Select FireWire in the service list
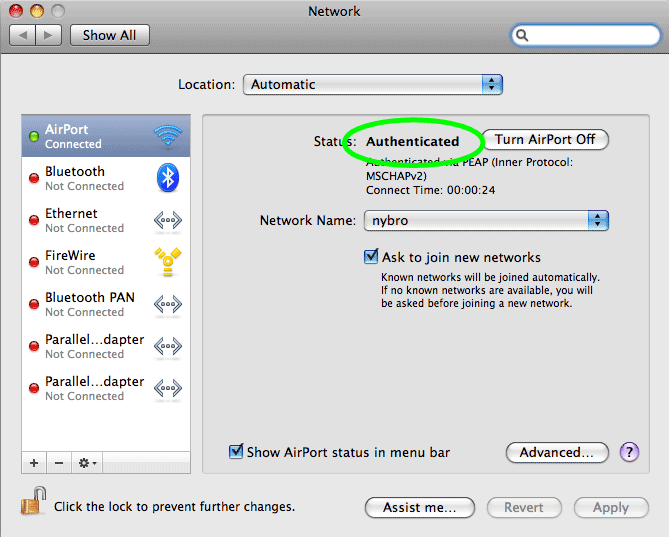 [x=106, y=262]
